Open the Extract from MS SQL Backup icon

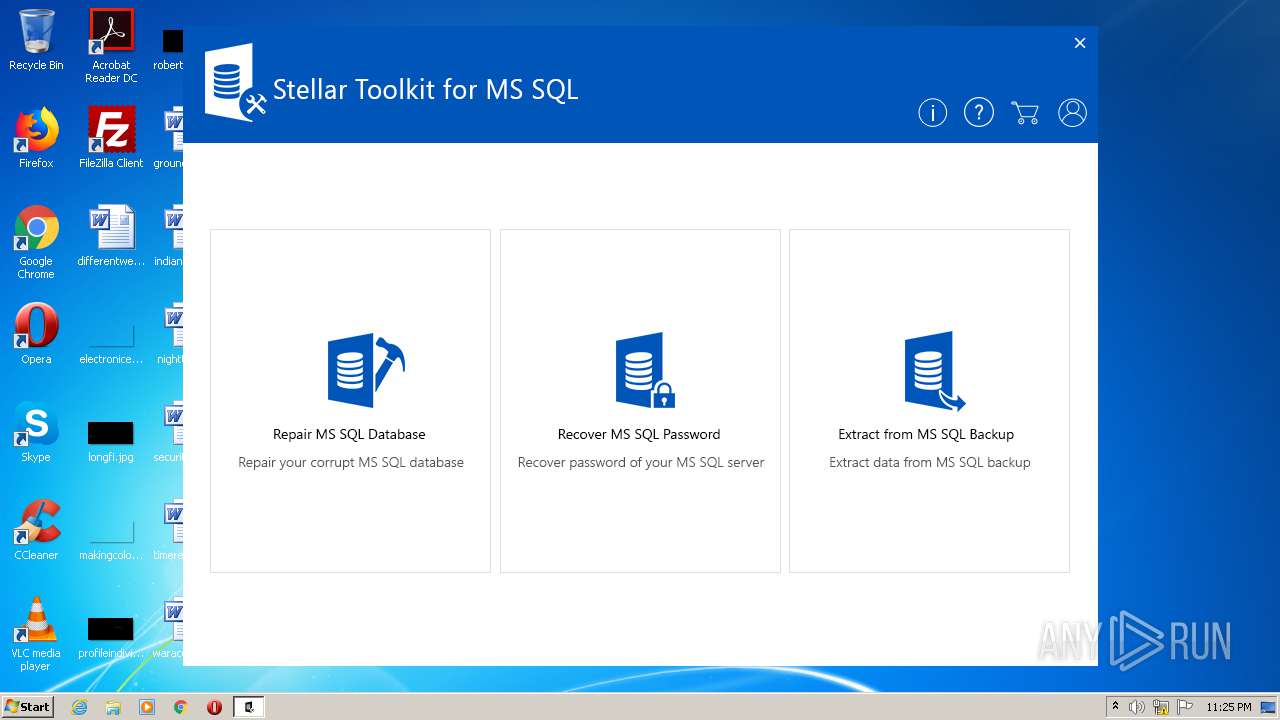934,371
